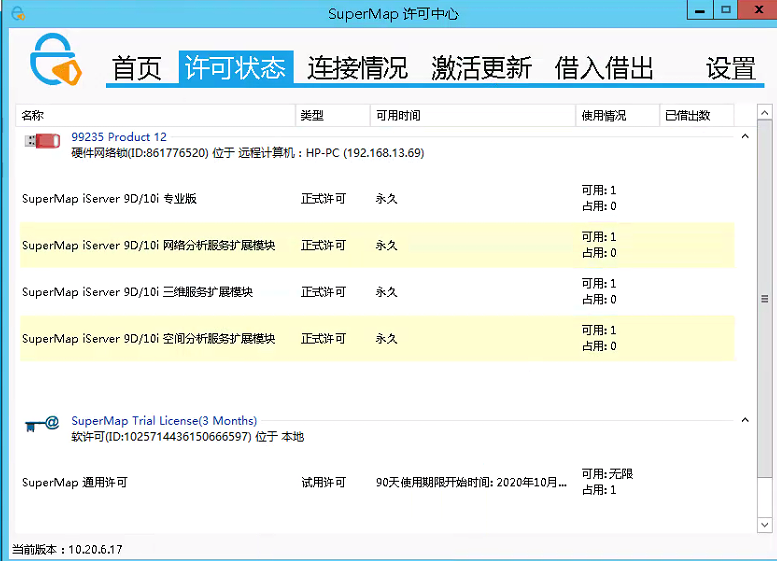Click SuperMap Trial License(3 Months) link
The image size is (777, 561).
coord(164,421)
